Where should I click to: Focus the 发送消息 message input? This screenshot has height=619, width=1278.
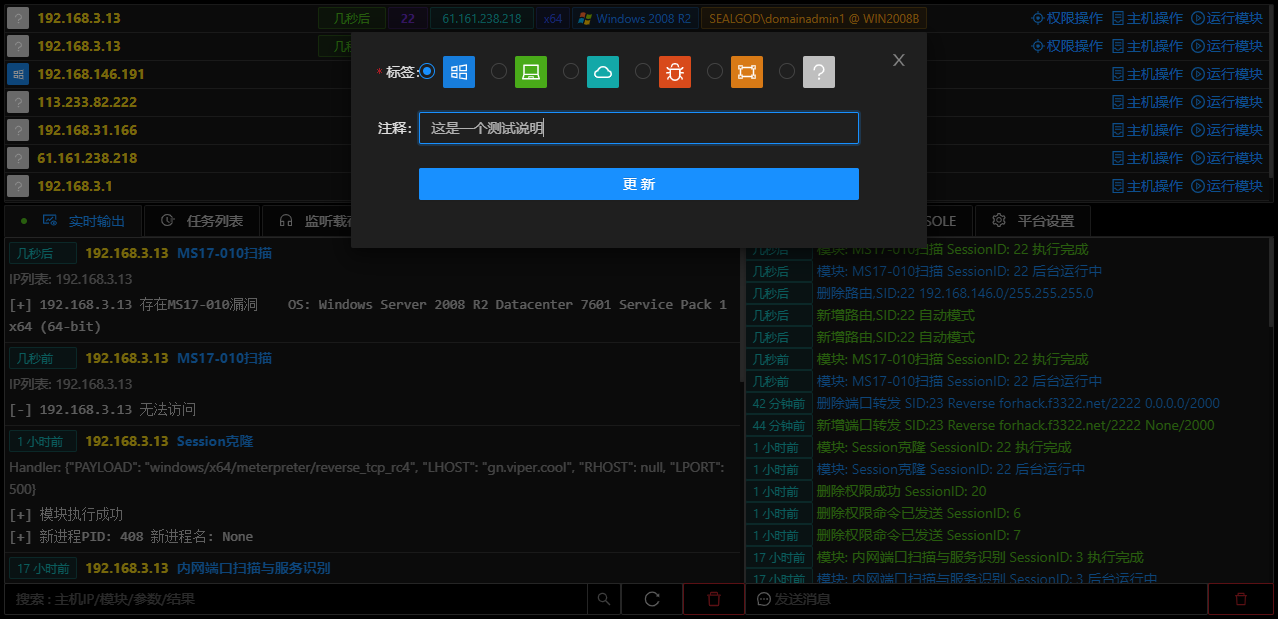(977, 599)
